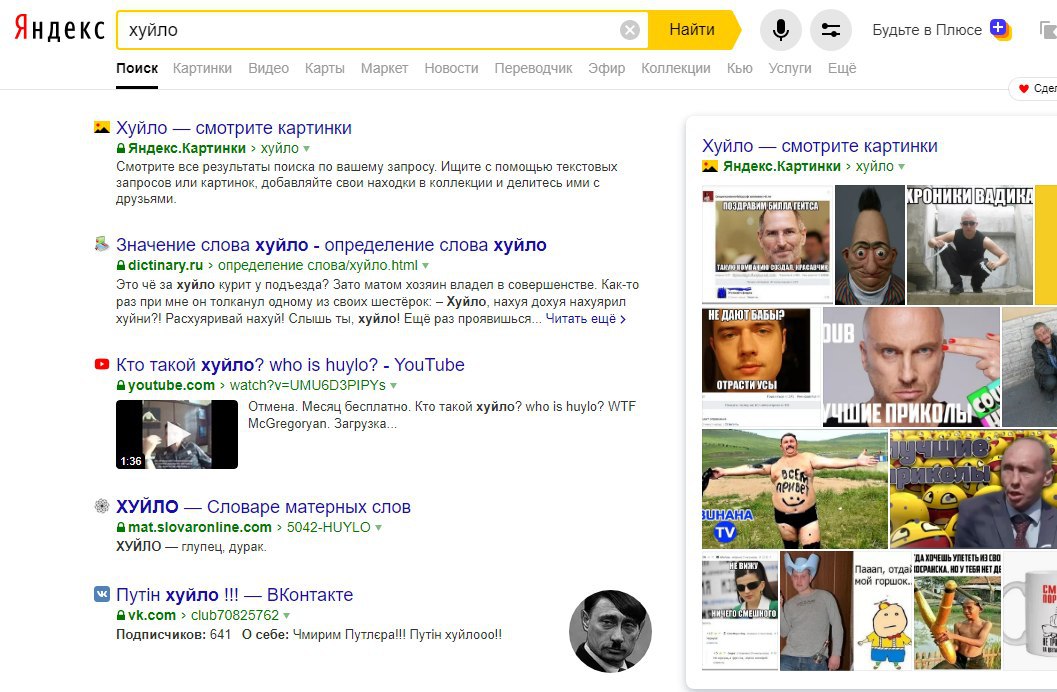Expand dropdown arrow in right panel Яндекс.Картинки
The width and height of the screenshot is (1057, 692).
point(901,166)
